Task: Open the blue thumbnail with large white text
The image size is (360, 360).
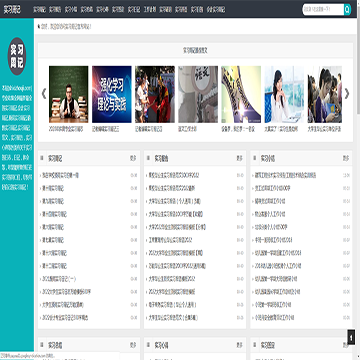Action: (x=112, y=94)
